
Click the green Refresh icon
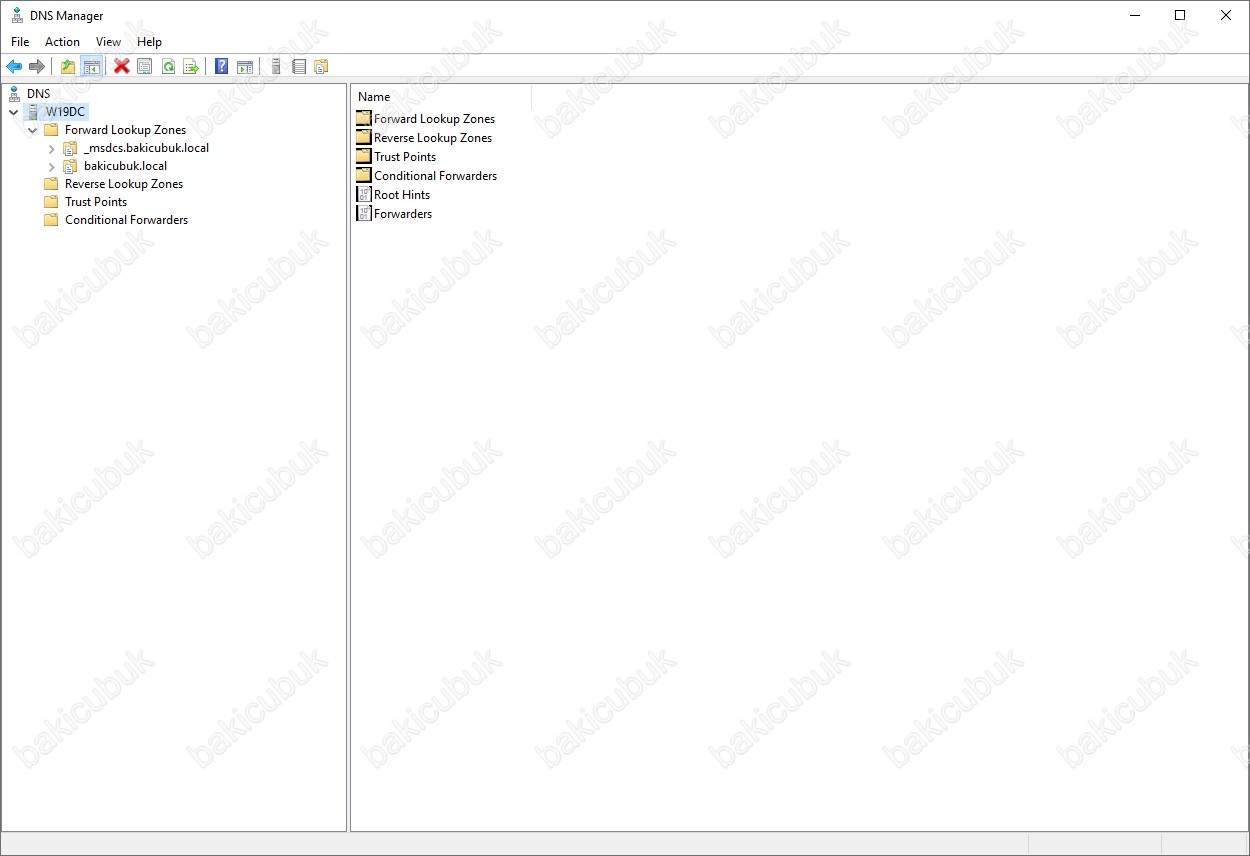pos(168,67)
